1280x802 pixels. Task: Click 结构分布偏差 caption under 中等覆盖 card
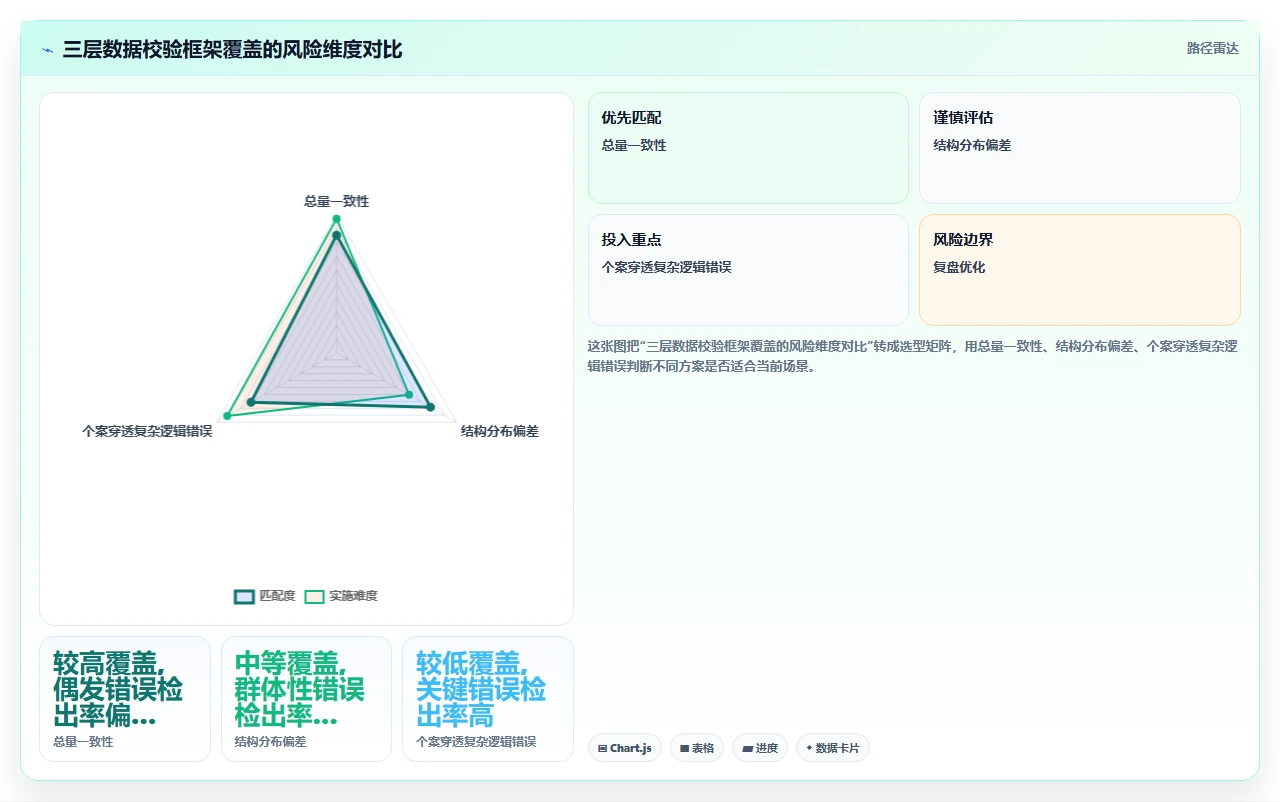(x=270, y=742)
